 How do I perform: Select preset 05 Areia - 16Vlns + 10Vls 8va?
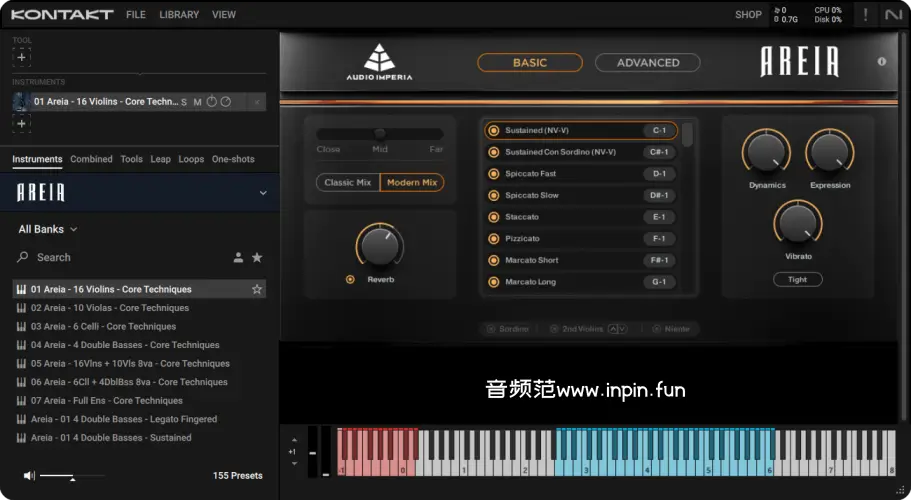click(x=139, y=364)
